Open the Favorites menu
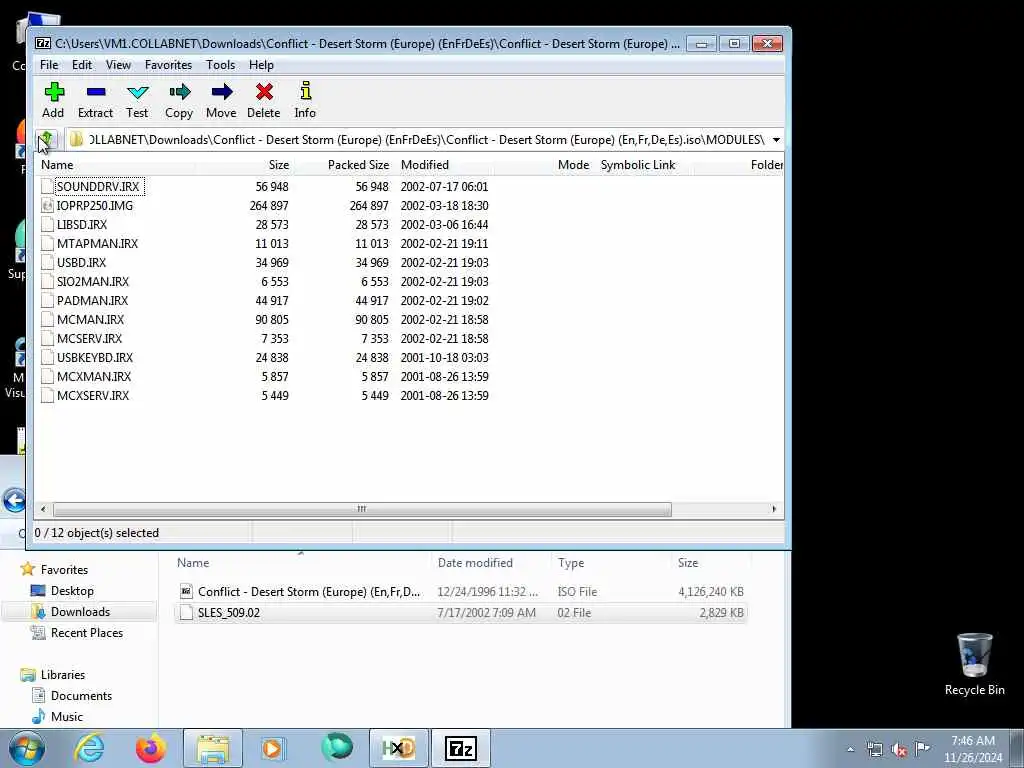The height and width of the screenshot is (768, 1024). [x=168, y=65]
